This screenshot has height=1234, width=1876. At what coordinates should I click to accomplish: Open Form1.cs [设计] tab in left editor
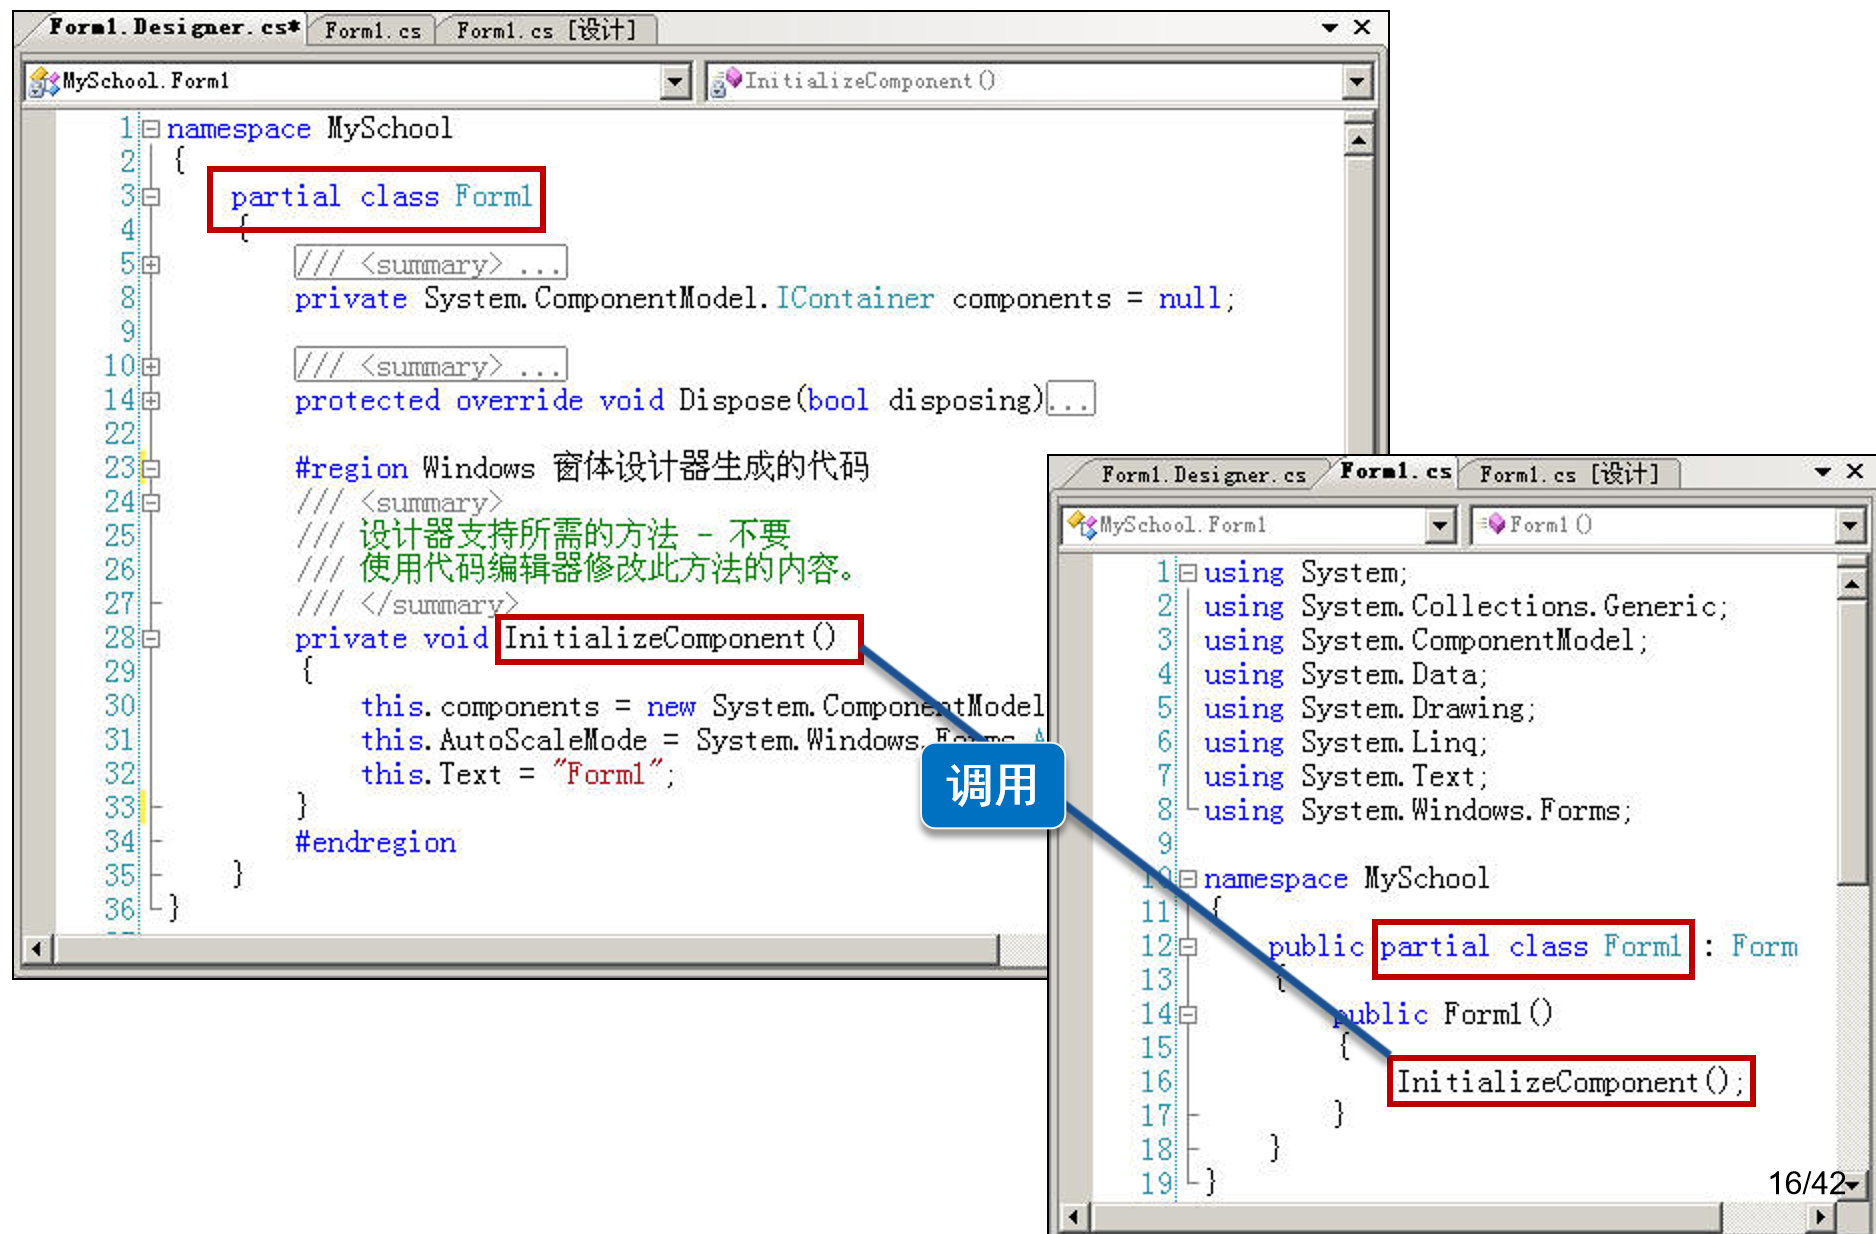tap(545, 31)
